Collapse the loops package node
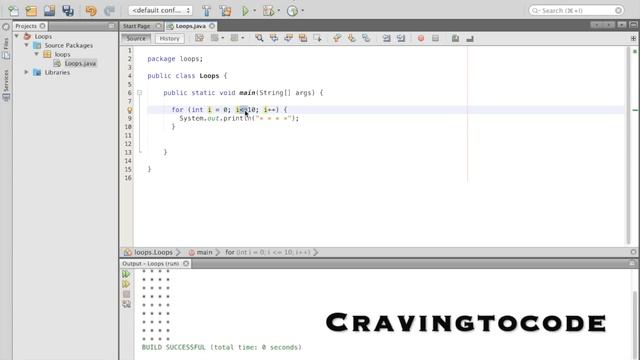Screen dimensions: 640x360 pos(37,54)
